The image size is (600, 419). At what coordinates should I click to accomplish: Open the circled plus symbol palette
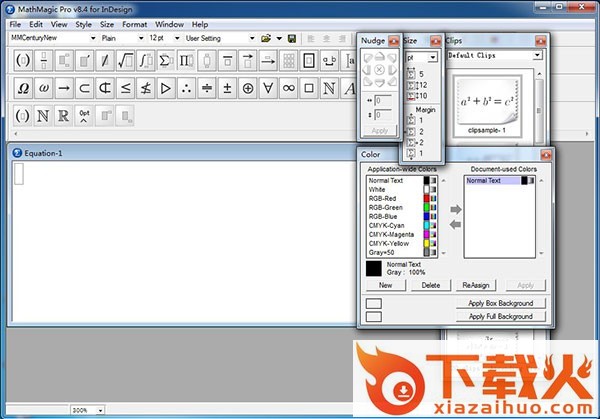click(x=248, y=88)
